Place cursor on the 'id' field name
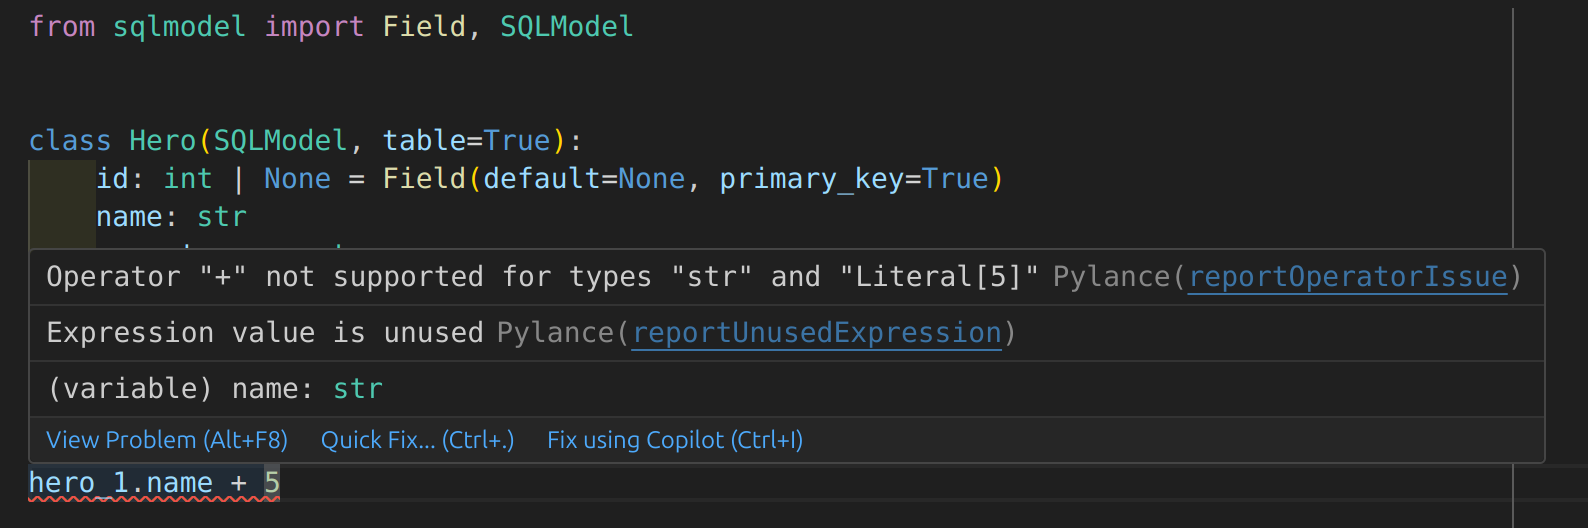 point(113,179)
